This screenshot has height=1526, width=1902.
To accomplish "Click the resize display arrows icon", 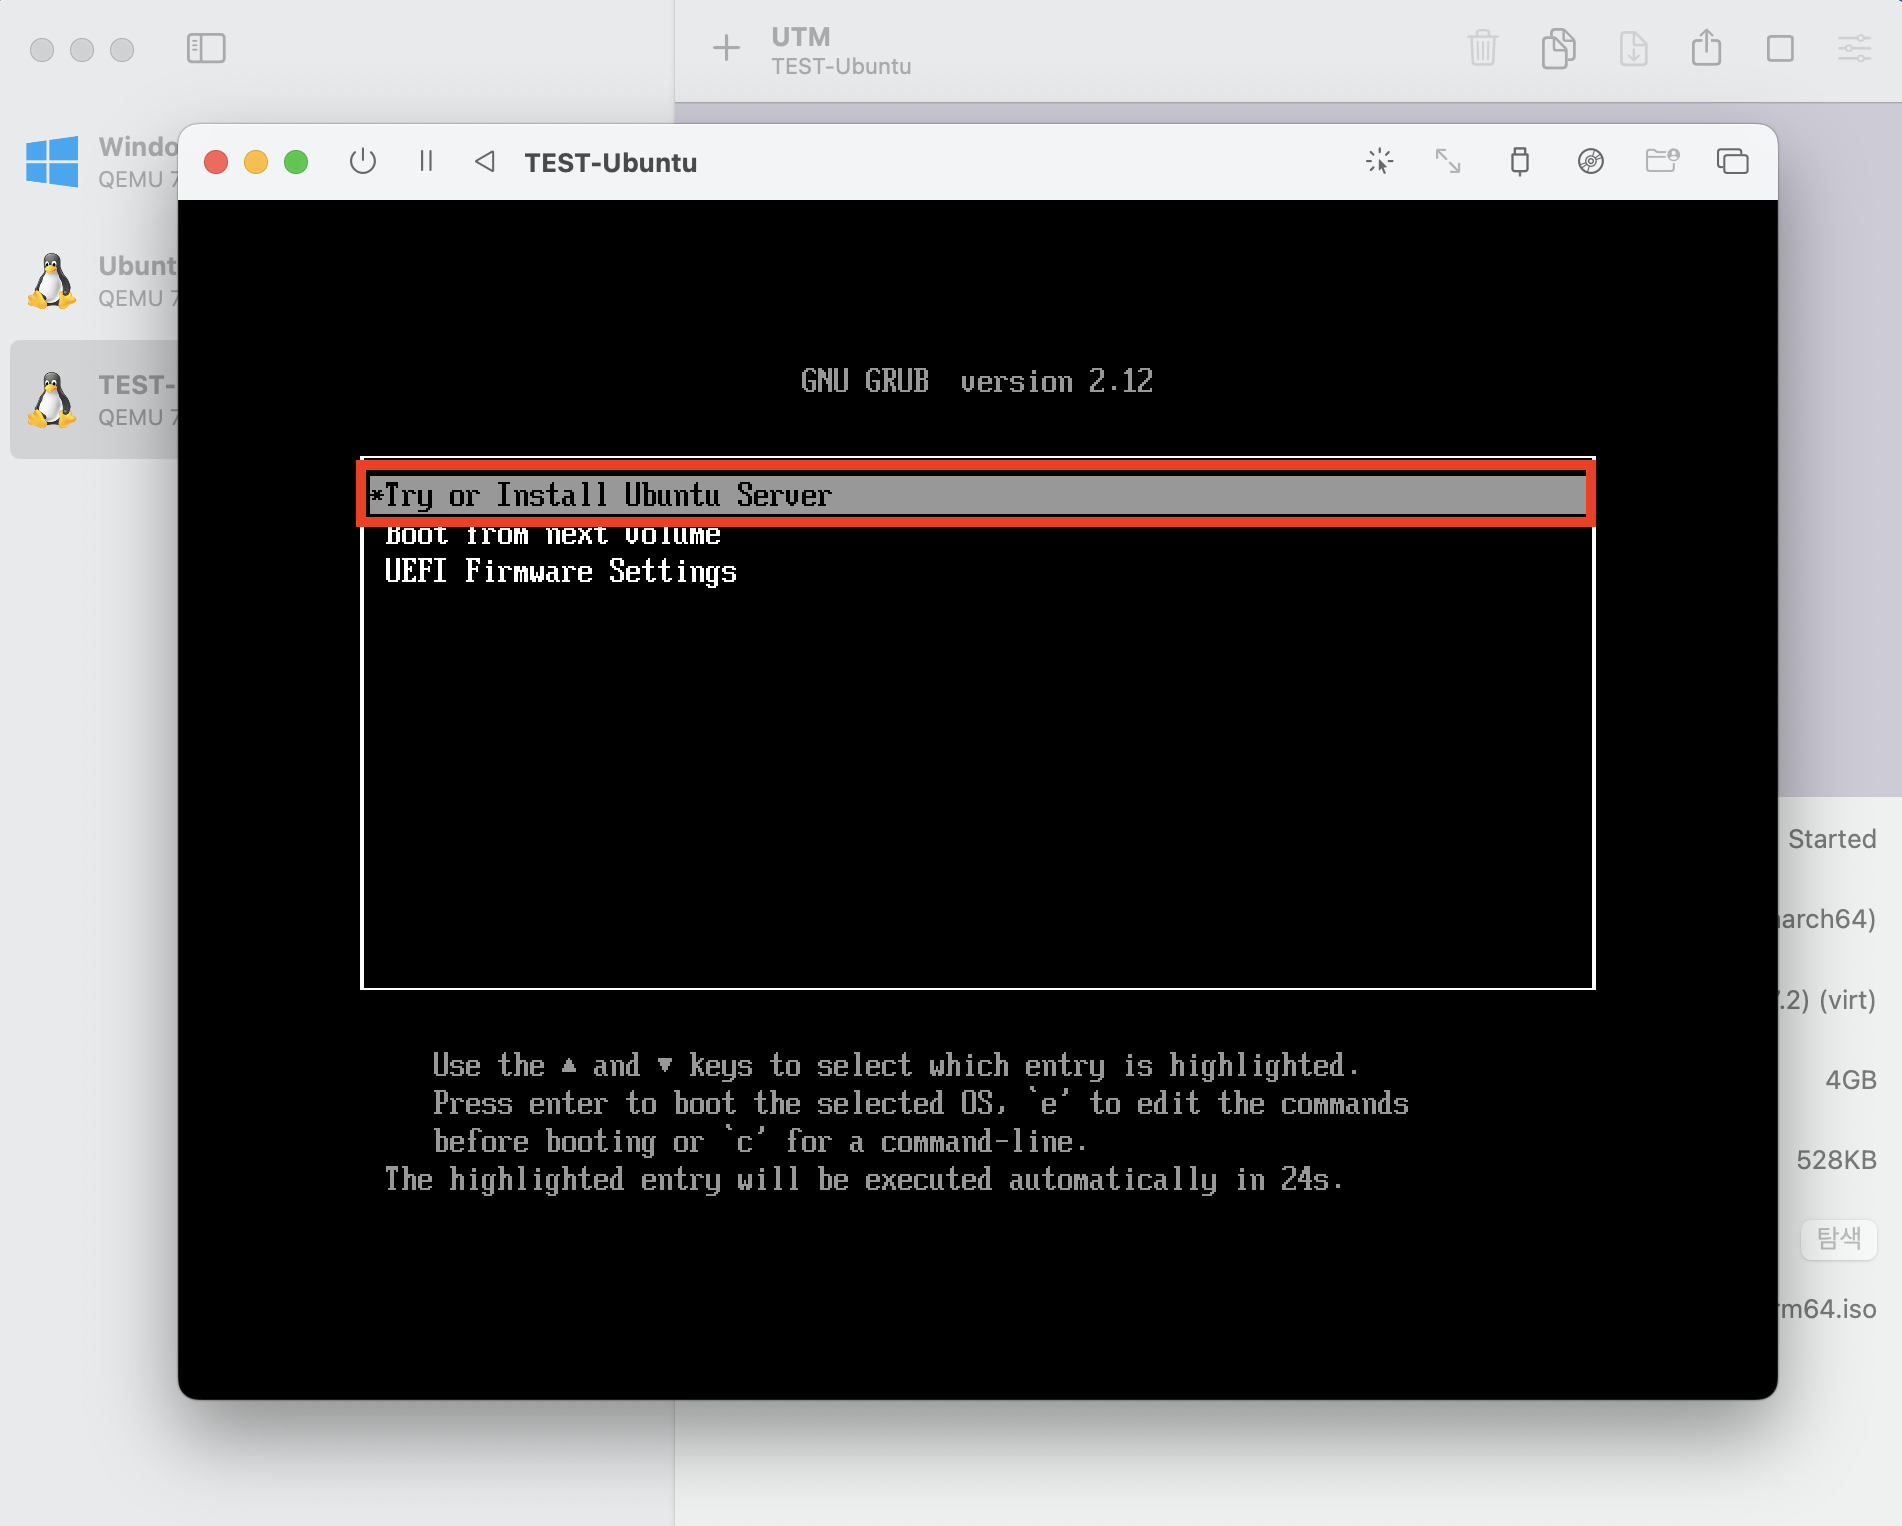I will coord(1448,161).
